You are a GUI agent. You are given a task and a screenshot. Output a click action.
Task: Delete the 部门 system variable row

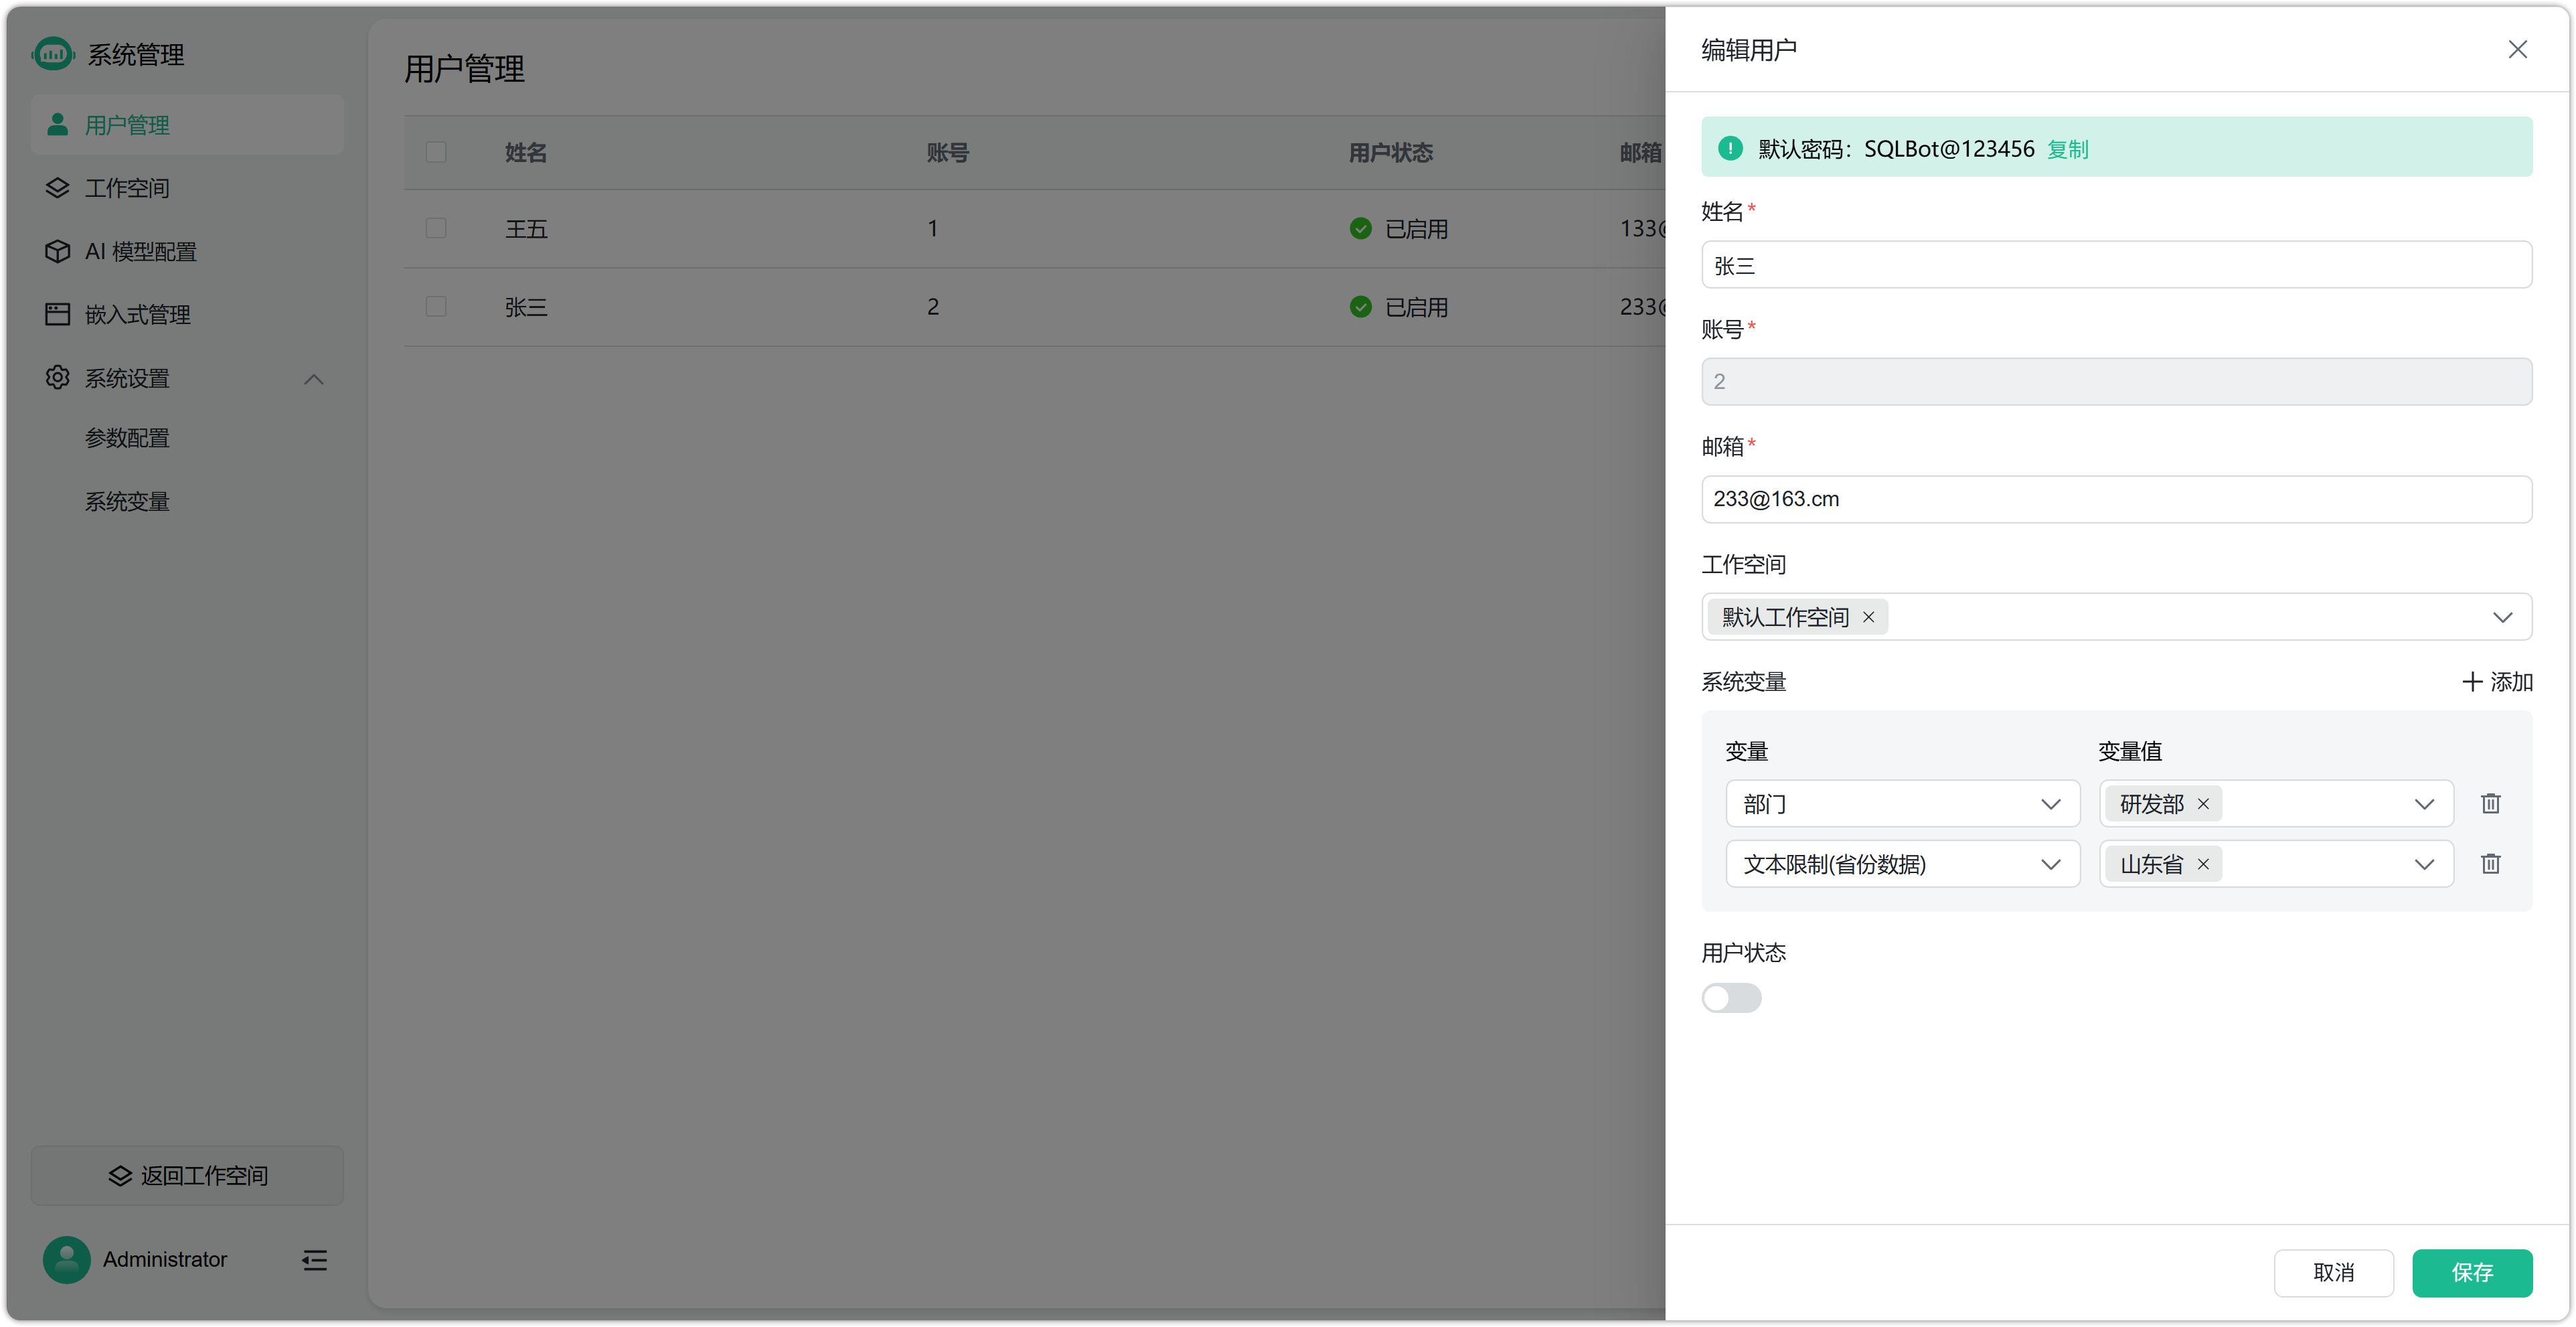click(2491, 803)
